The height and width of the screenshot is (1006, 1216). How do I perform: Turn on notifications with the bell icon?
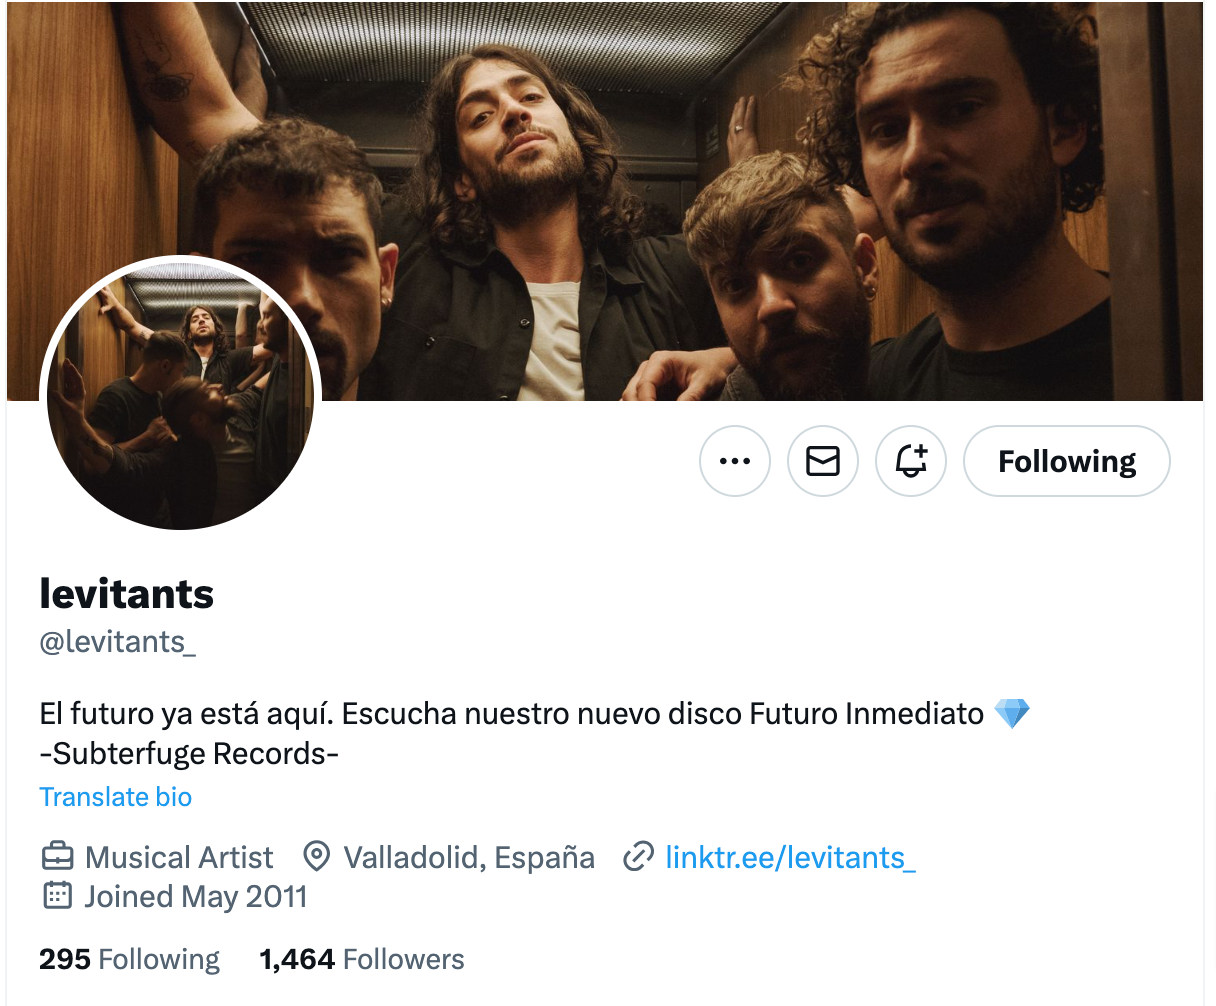911,461
